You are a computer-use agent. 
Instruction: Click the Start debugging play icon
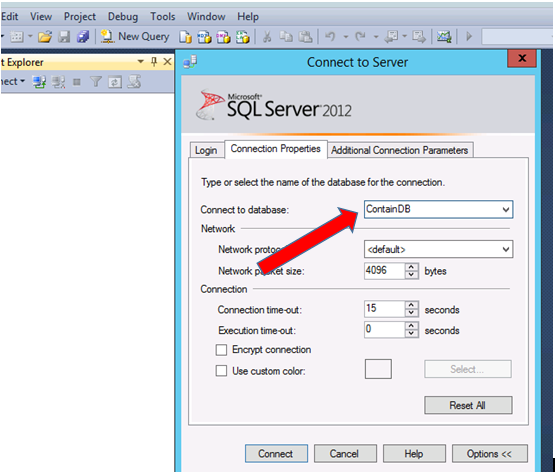pyautogui.click(x=469, y=37)
